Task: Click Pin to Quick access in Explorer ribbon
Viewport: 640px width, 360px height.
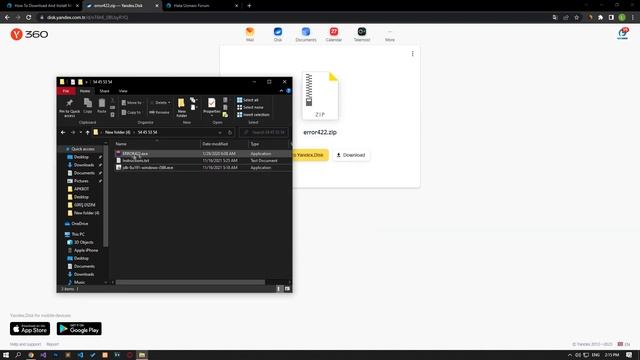Action: (69, 107)
